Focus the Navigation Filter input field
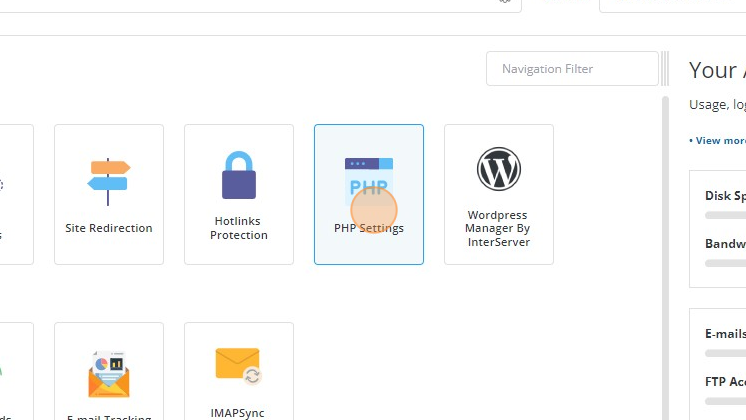The height and width of the screenshot is (420, 746). pyautogui.click(x=572, y=69)
